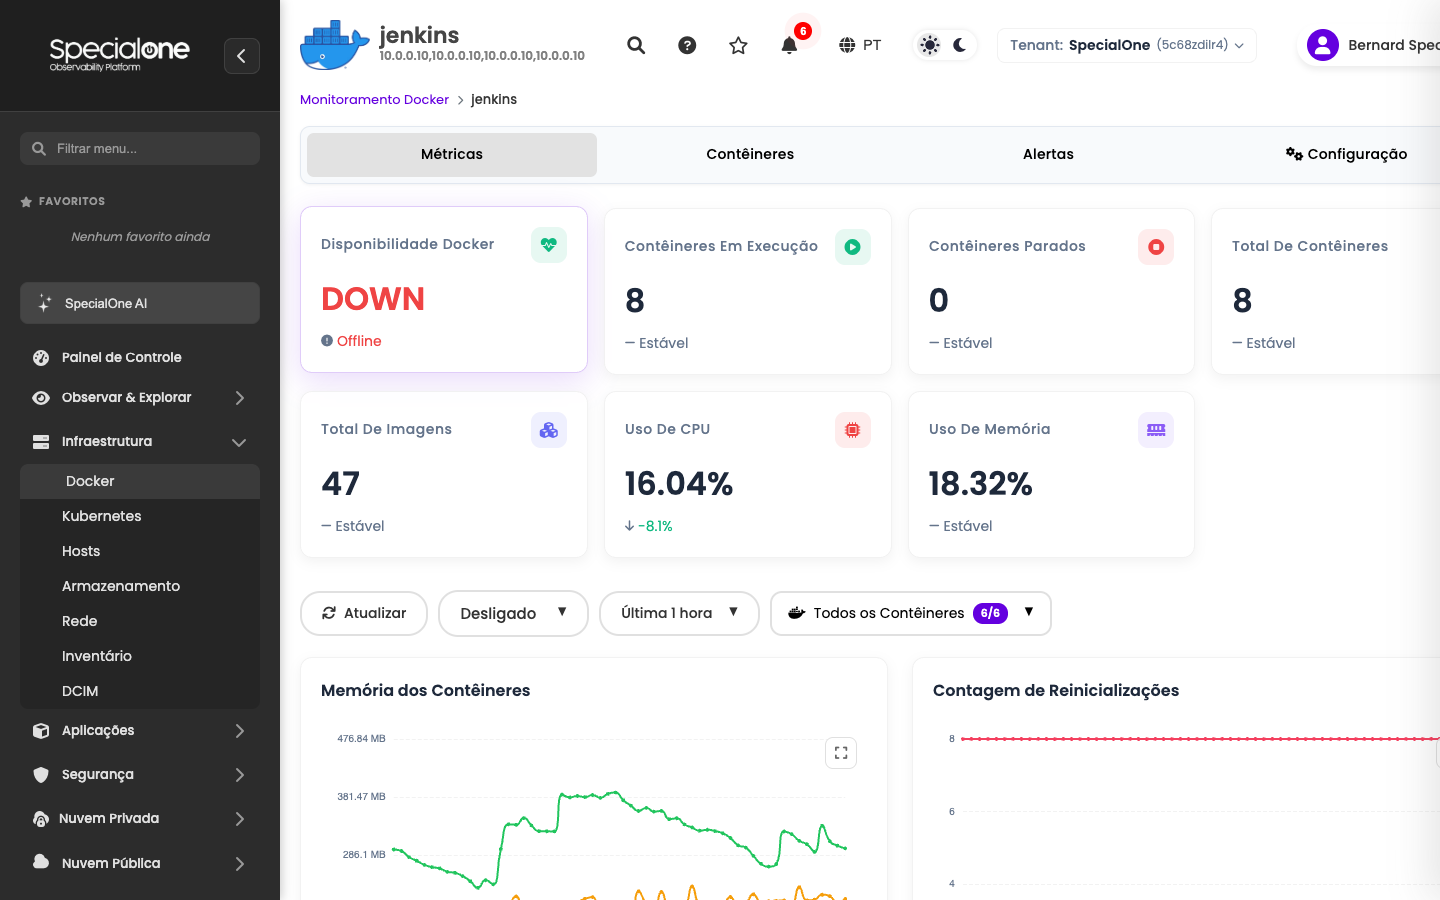Open Bernard user profile avatar
The width and height of the screenshot is (1440, 900).
pyautogui.click(x=1323, y=45)
